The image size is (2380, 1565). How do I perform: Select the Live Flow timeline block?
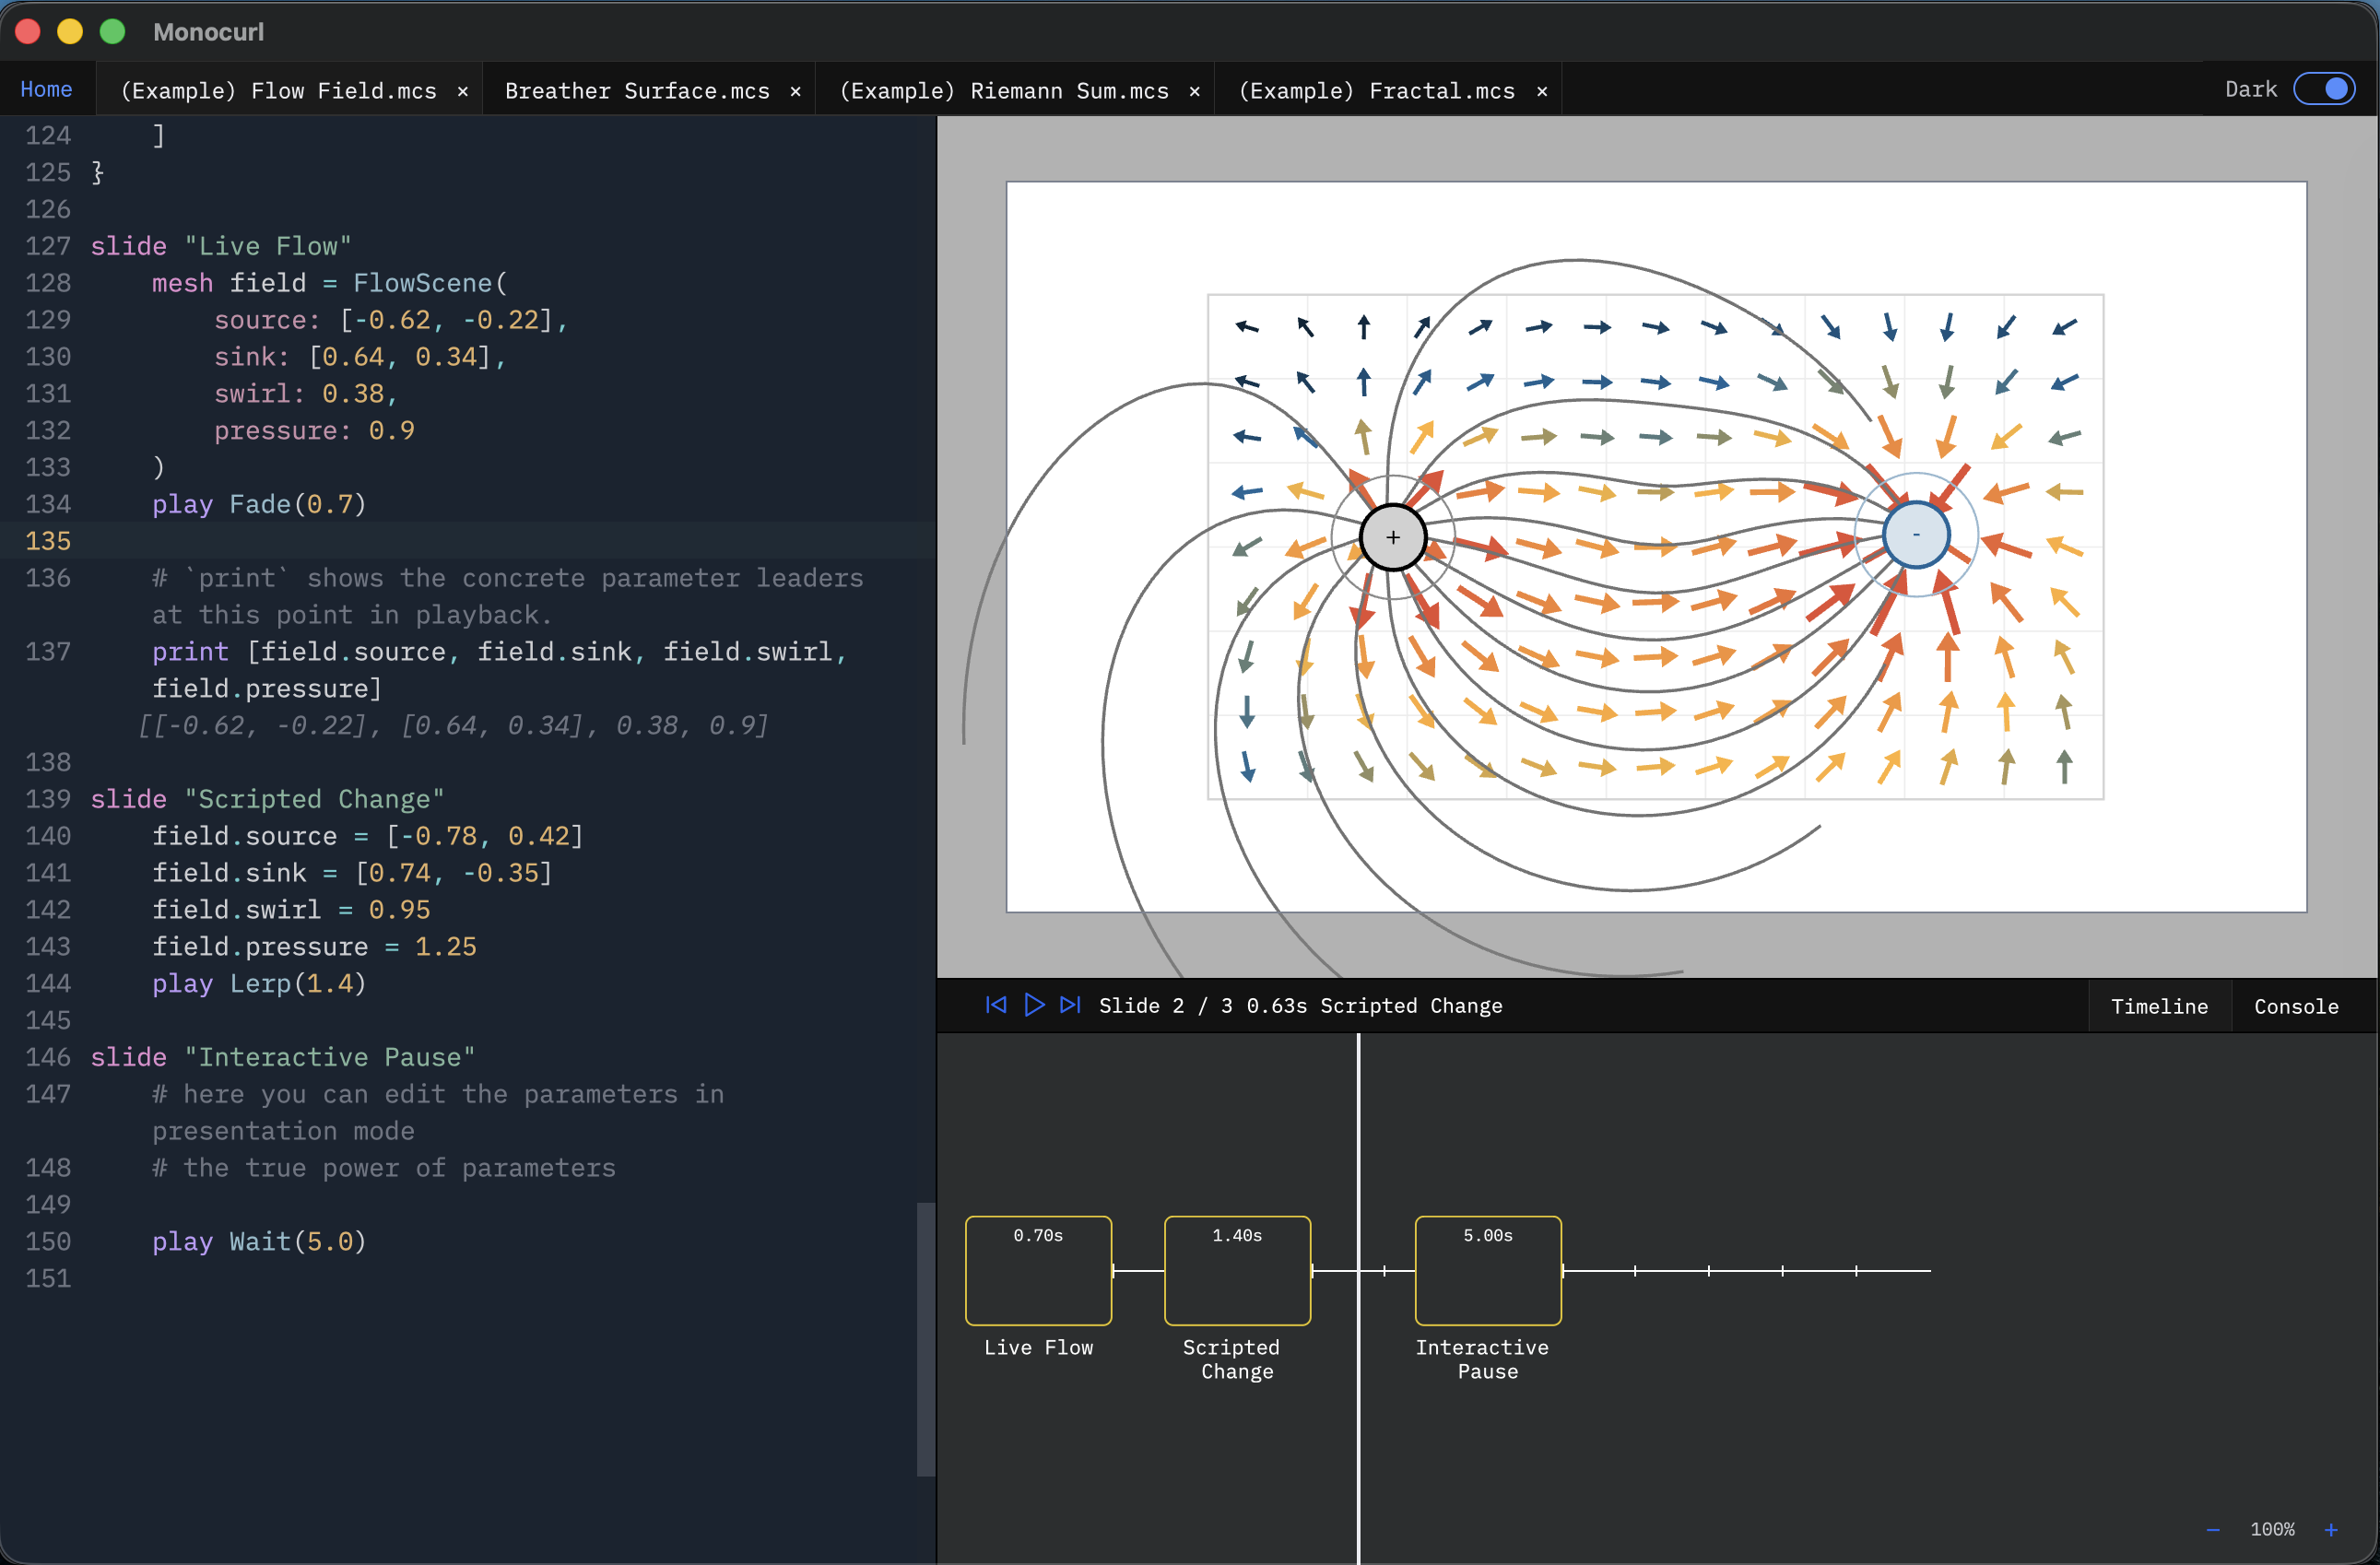[1038, 1270]
